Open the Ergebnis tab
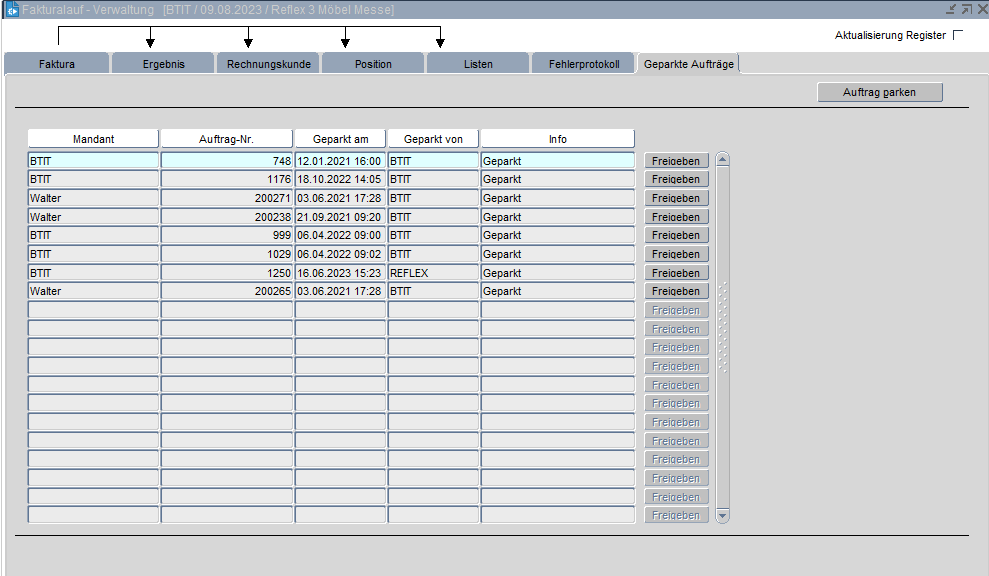This screenshot has width=989, height=576. pyautogui.click(x=163, y=64)
